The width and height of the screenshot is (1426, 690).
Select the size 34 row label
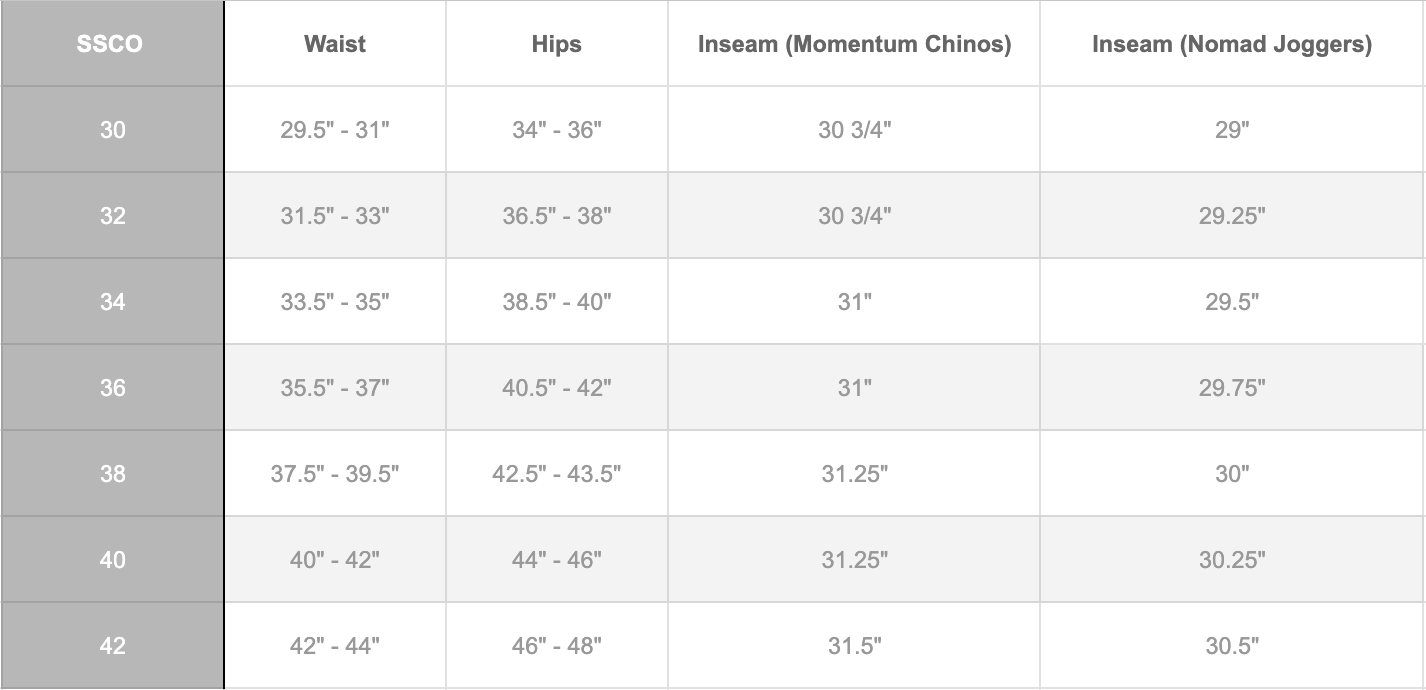click(x=112, y=302)
